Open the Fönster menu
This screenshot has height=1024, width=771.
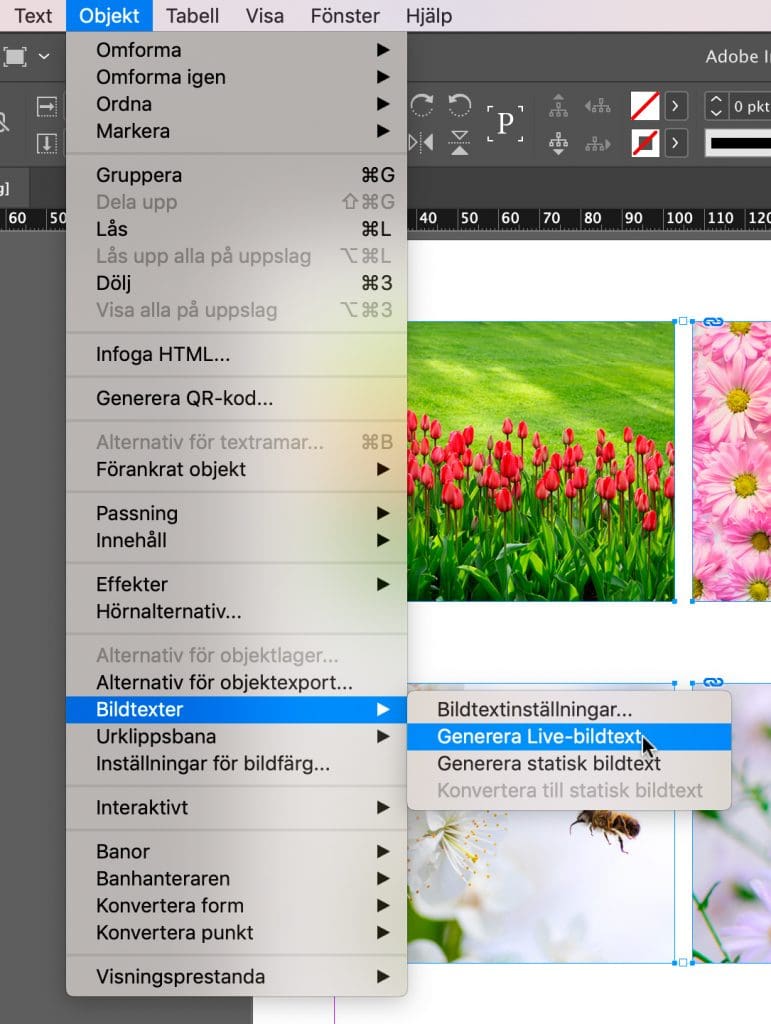coord(345,16)
